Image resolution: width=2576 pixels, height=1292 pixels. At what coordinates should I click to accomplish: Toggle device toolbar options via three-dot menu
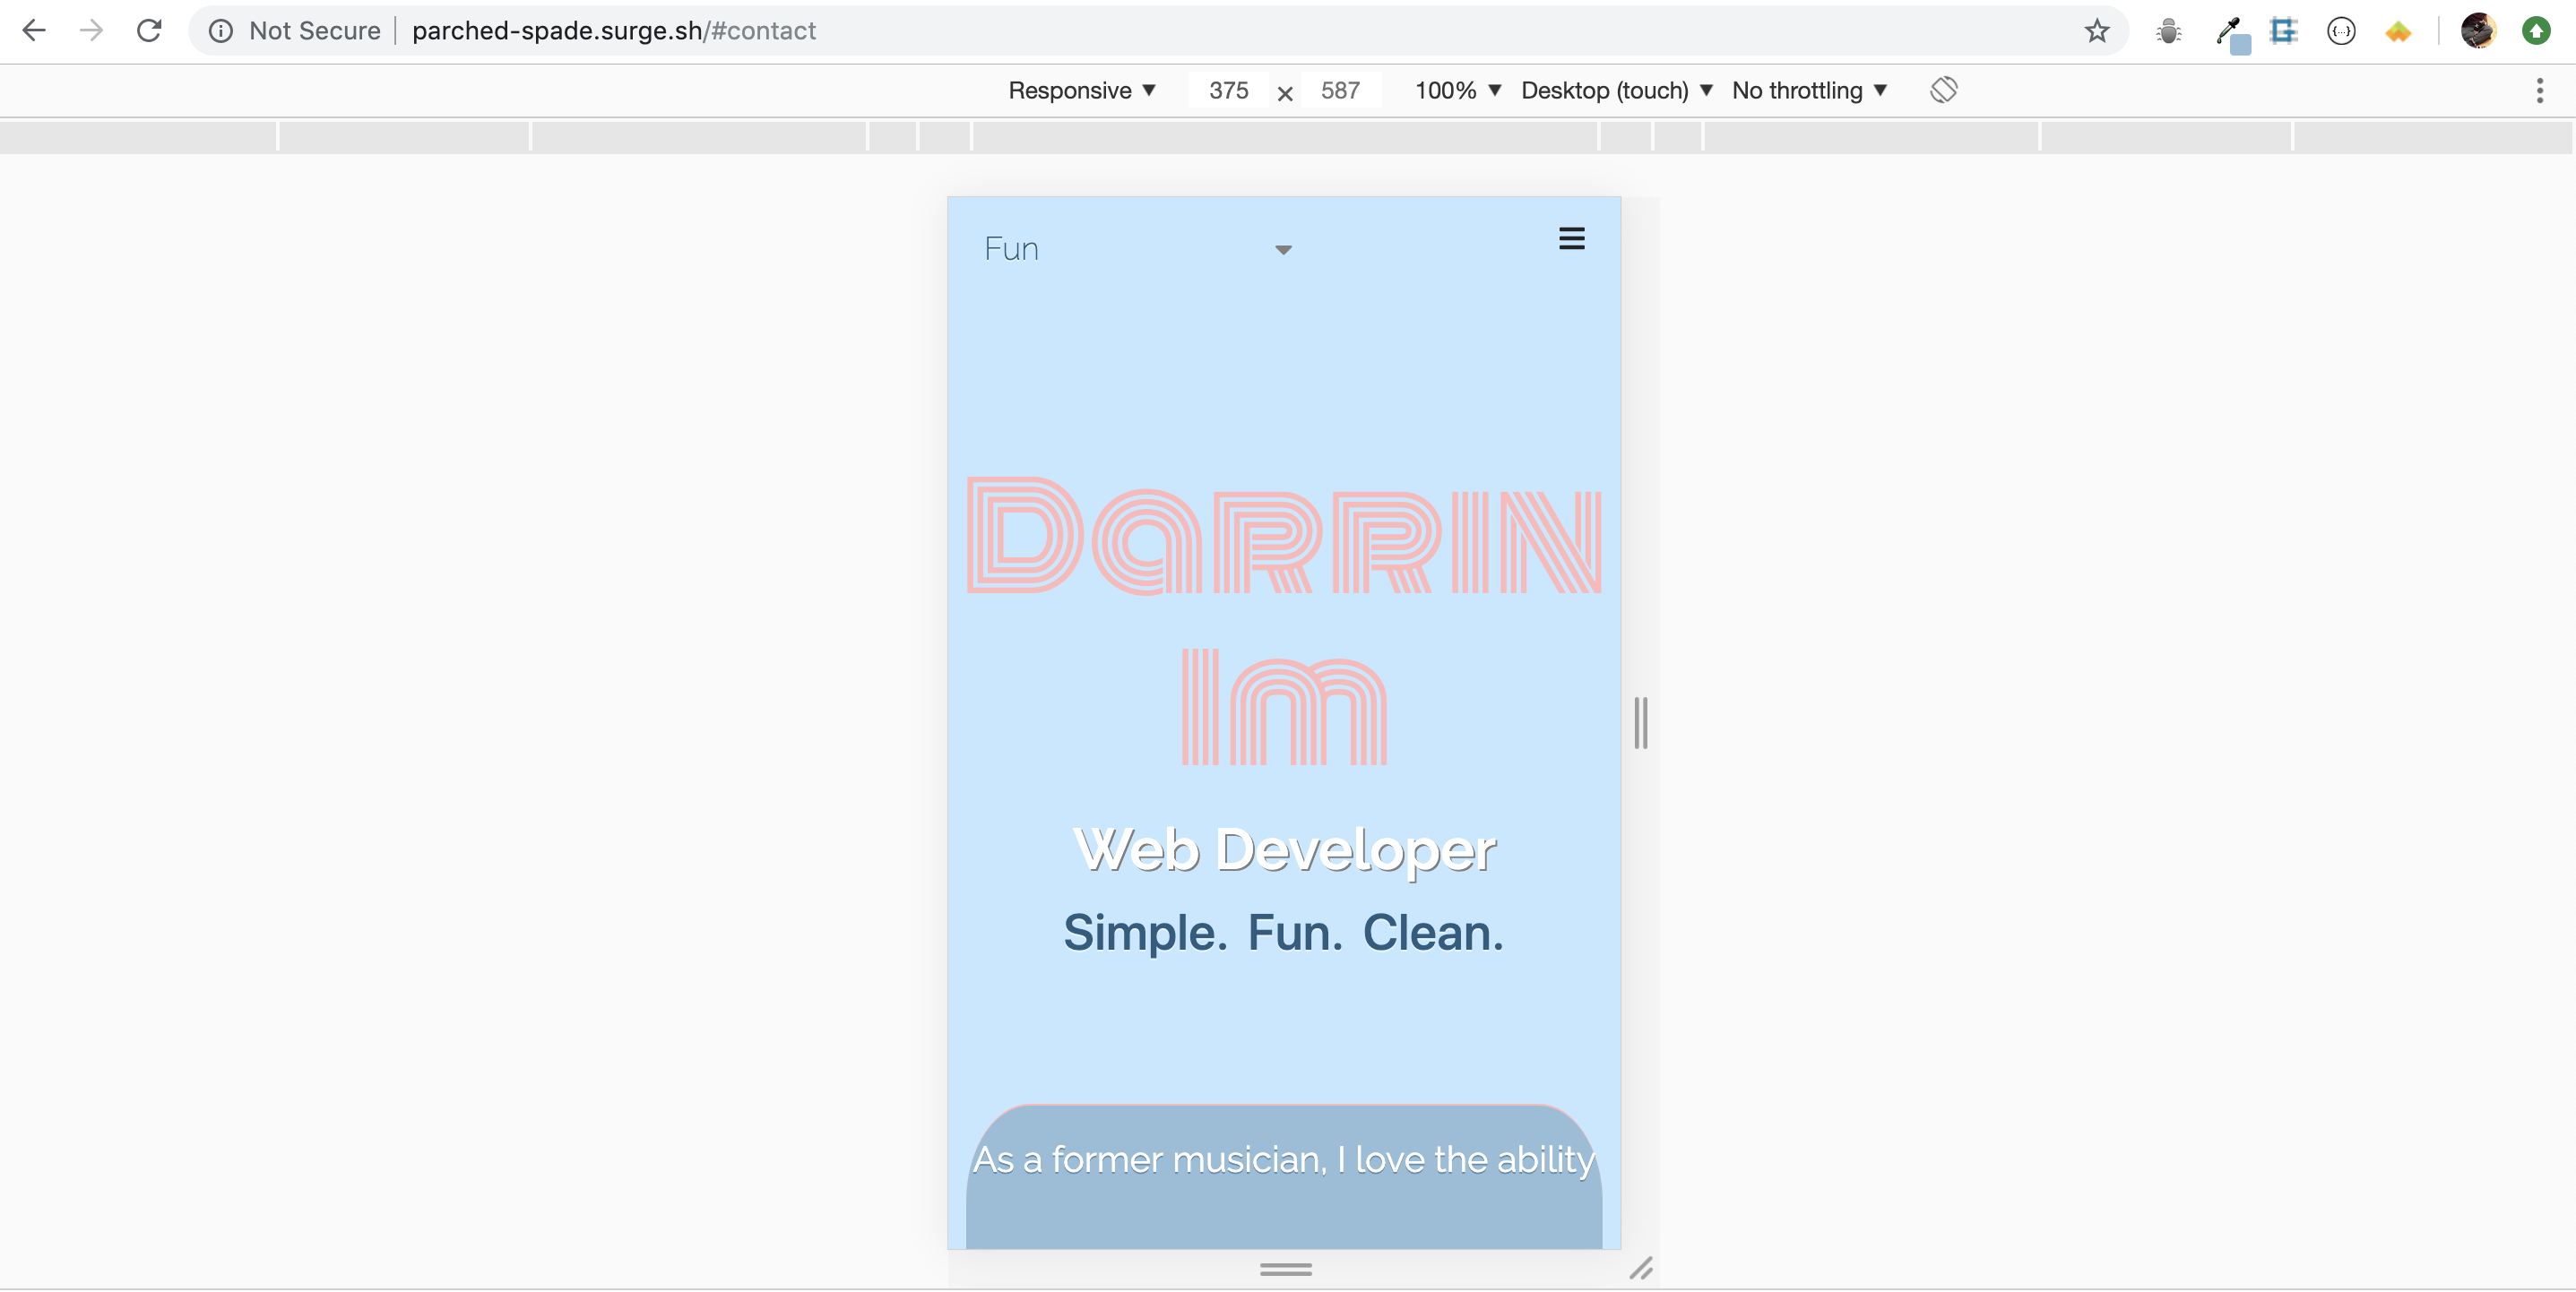[2539, 91]
